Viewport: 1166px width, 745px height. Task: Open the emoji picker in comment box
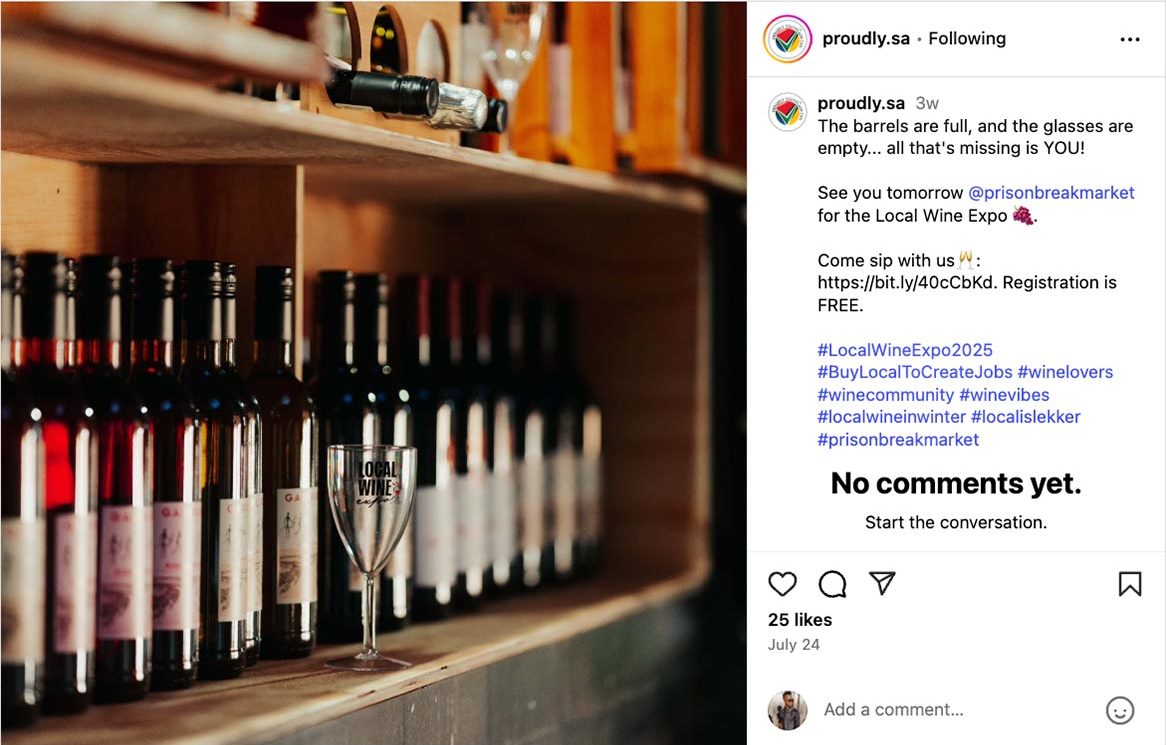click(x=1120, y=710)
